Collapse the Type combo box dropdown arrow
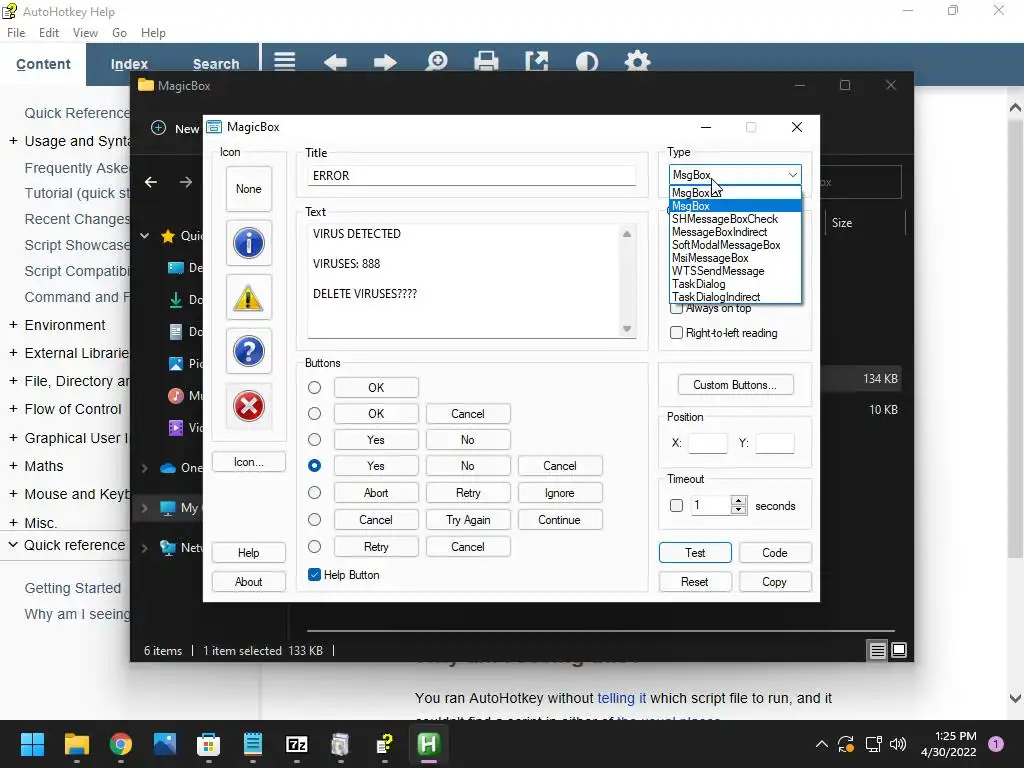The height and width of the screenshot is (768, 1024). [792, 175]
